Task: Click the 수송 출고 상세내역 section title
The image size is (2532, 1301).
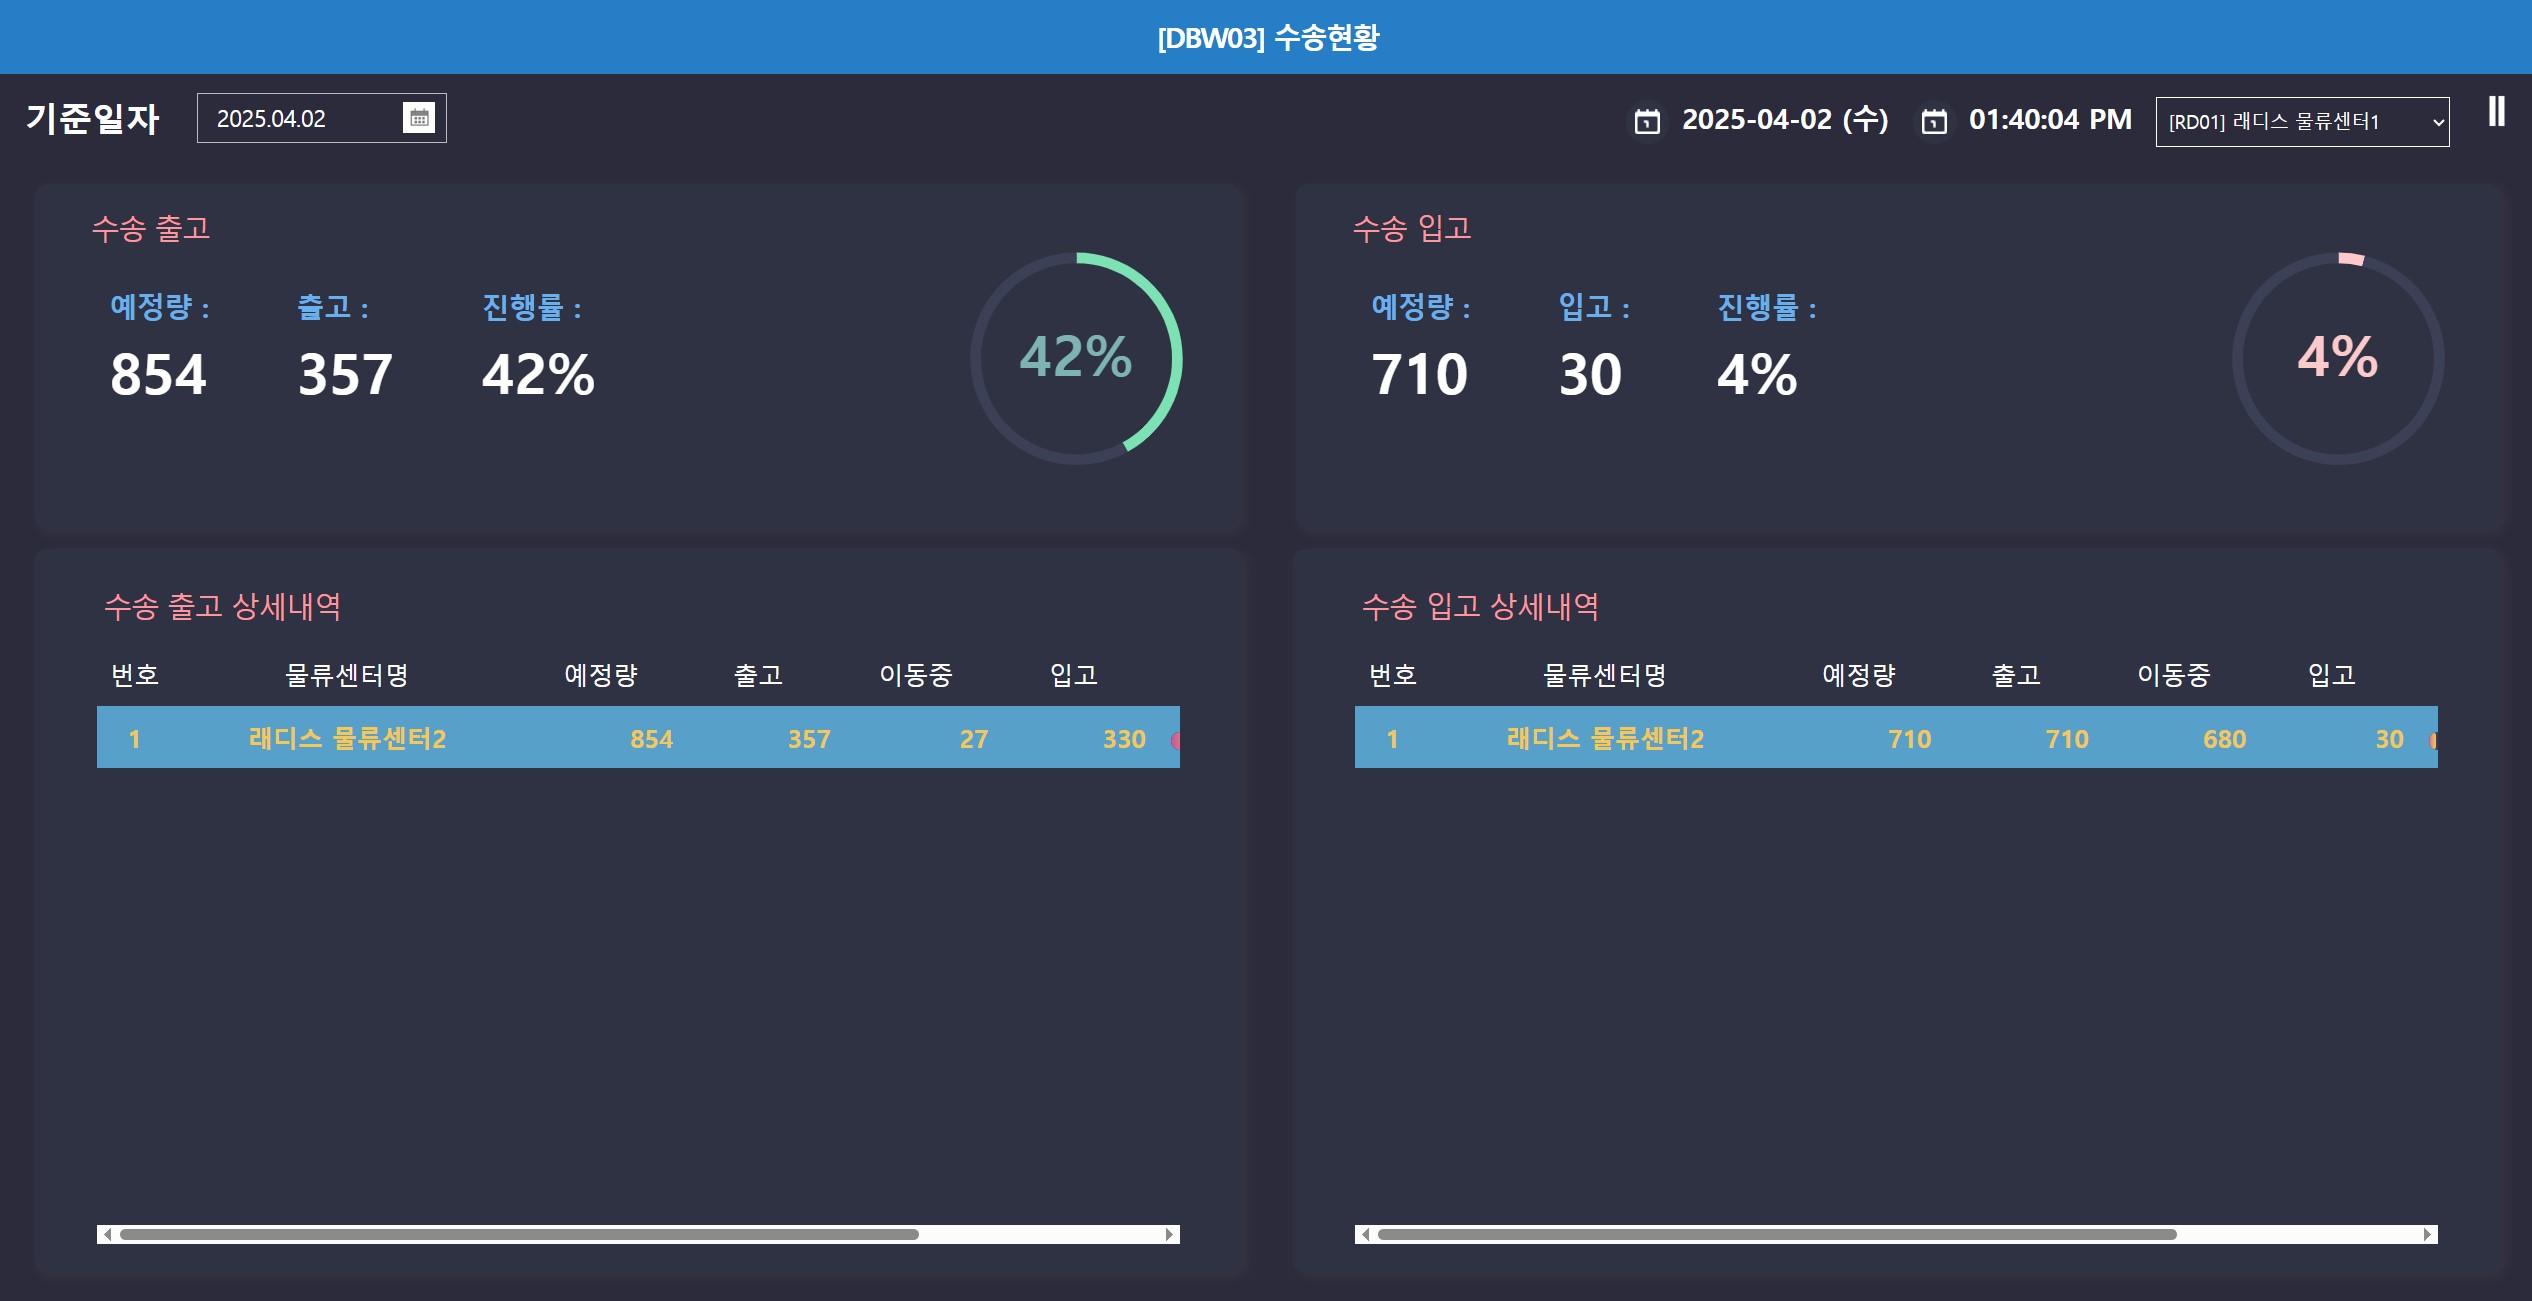Action: (222, 606)
